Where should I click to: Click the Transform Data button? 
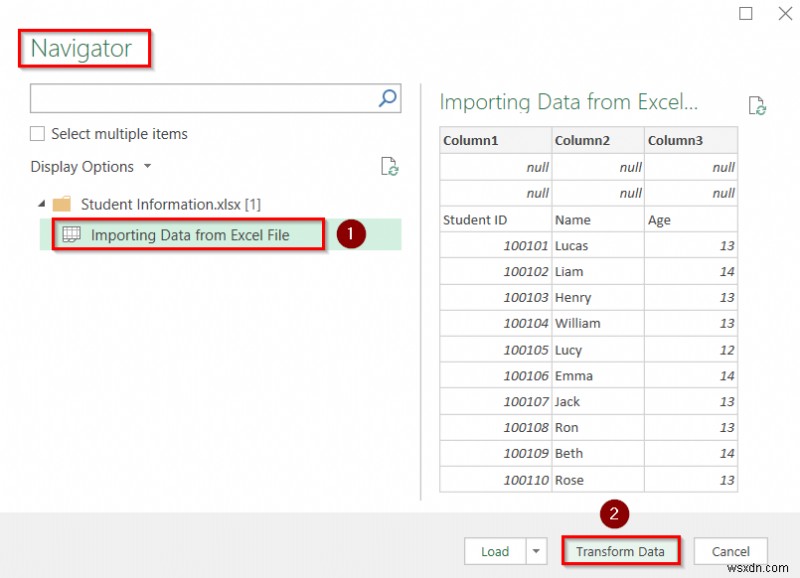pyautogui.click(x=621, y=551)
